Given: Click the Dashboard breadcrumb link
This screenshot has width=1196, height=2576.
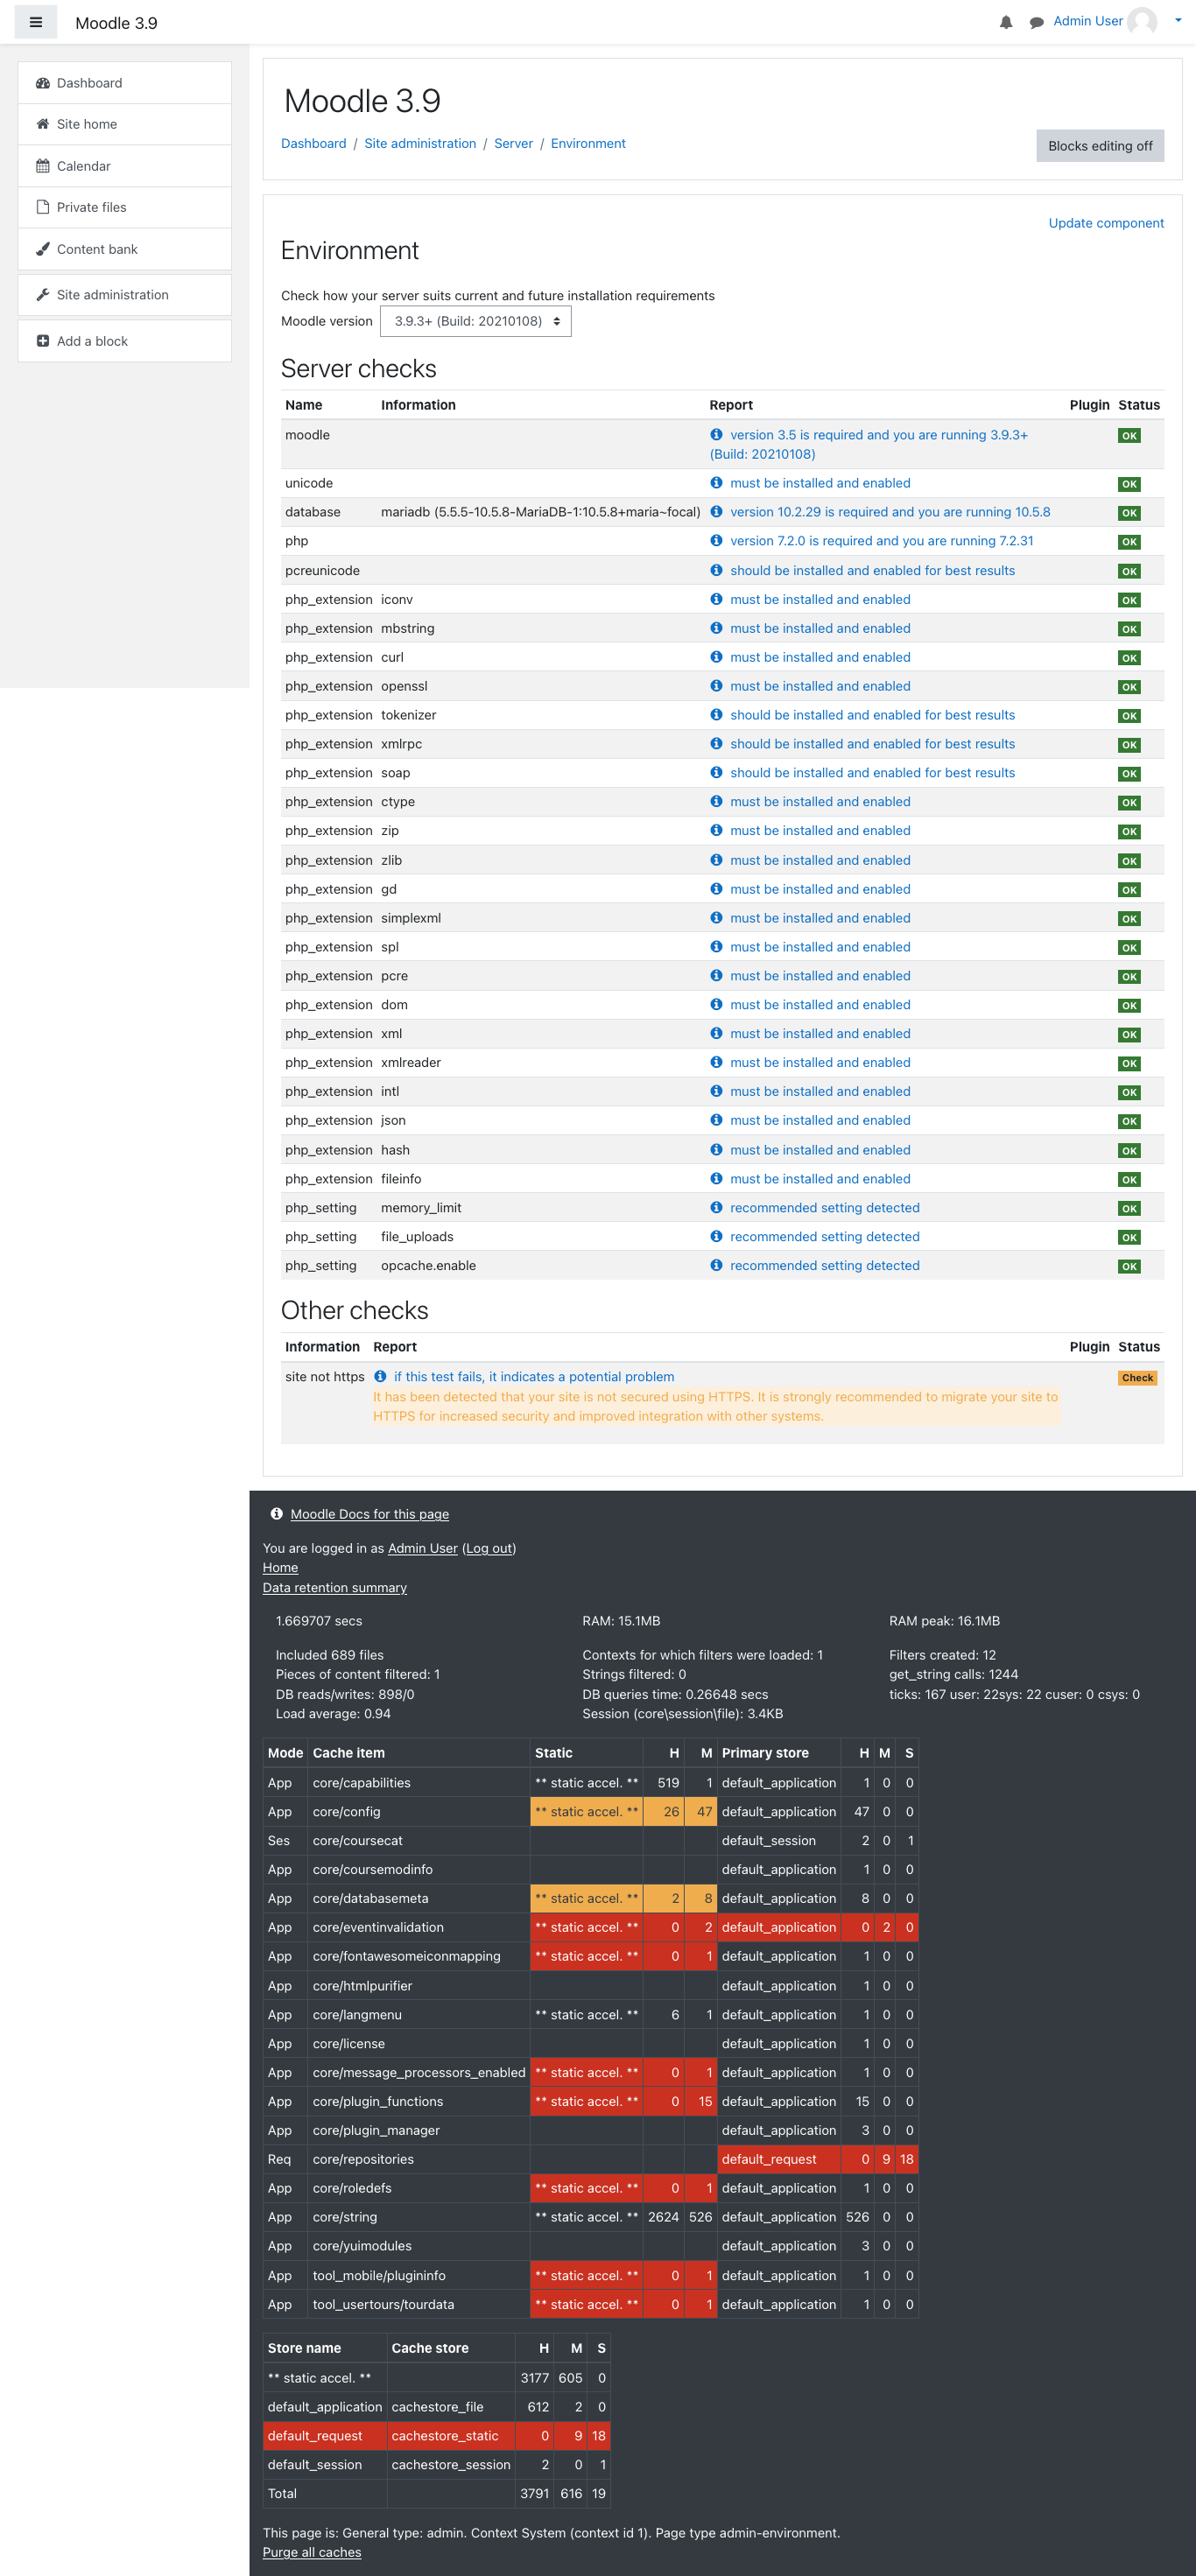Looking at the screenshot, I should 313,143.
